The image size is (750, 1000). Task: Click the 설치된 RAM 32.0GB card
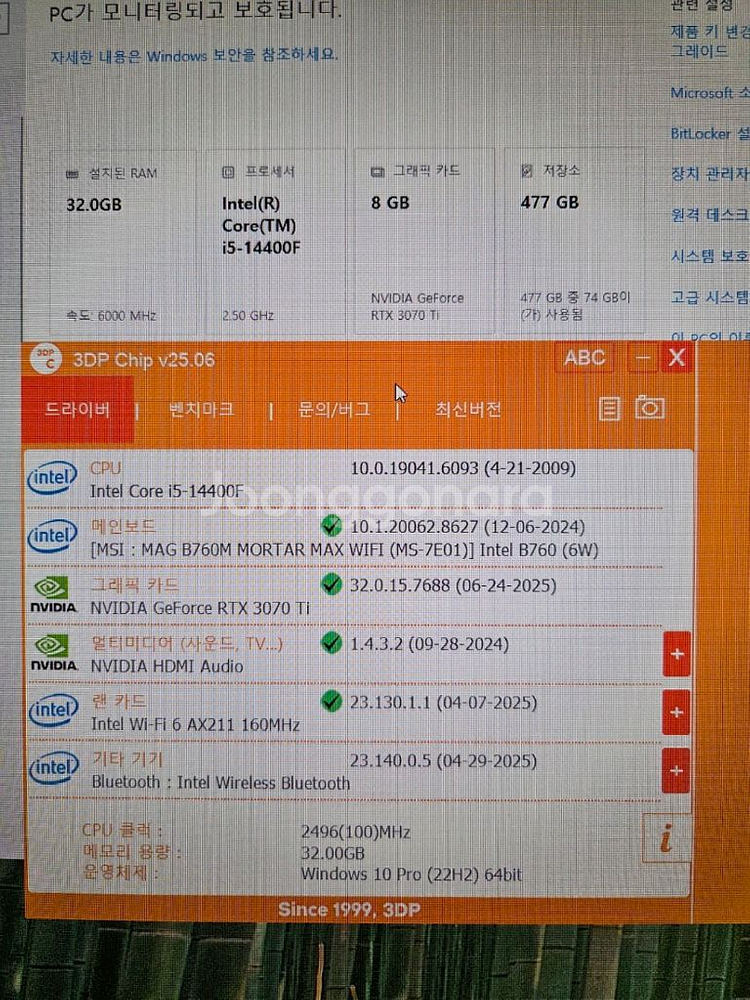tap(123, 242)
